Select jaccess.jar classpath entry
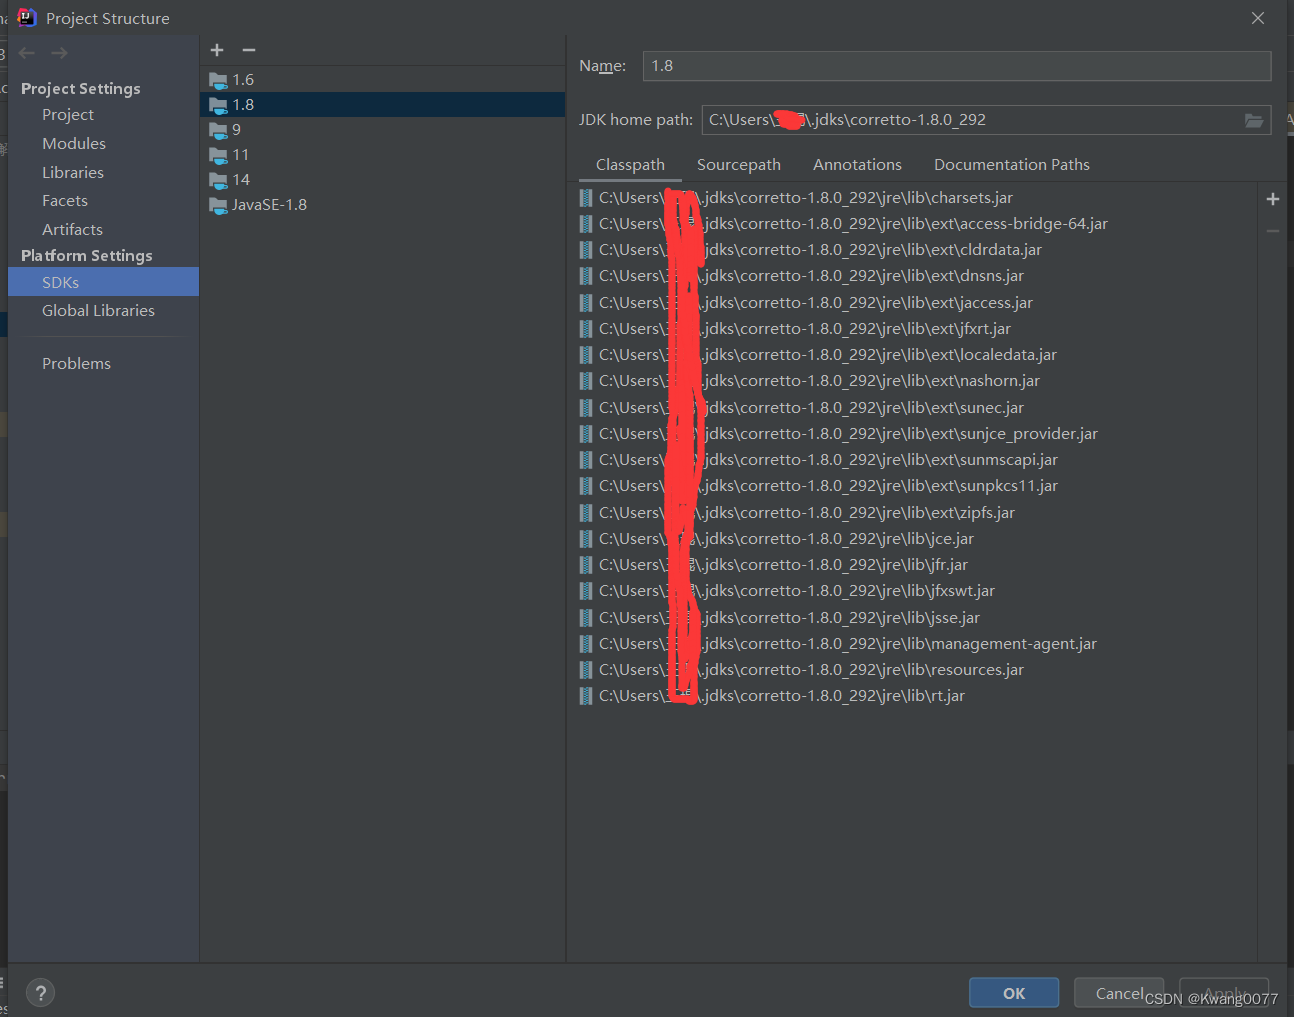Image resolution: width=1294 pixels, height=1017 pixels. (917, 303)
